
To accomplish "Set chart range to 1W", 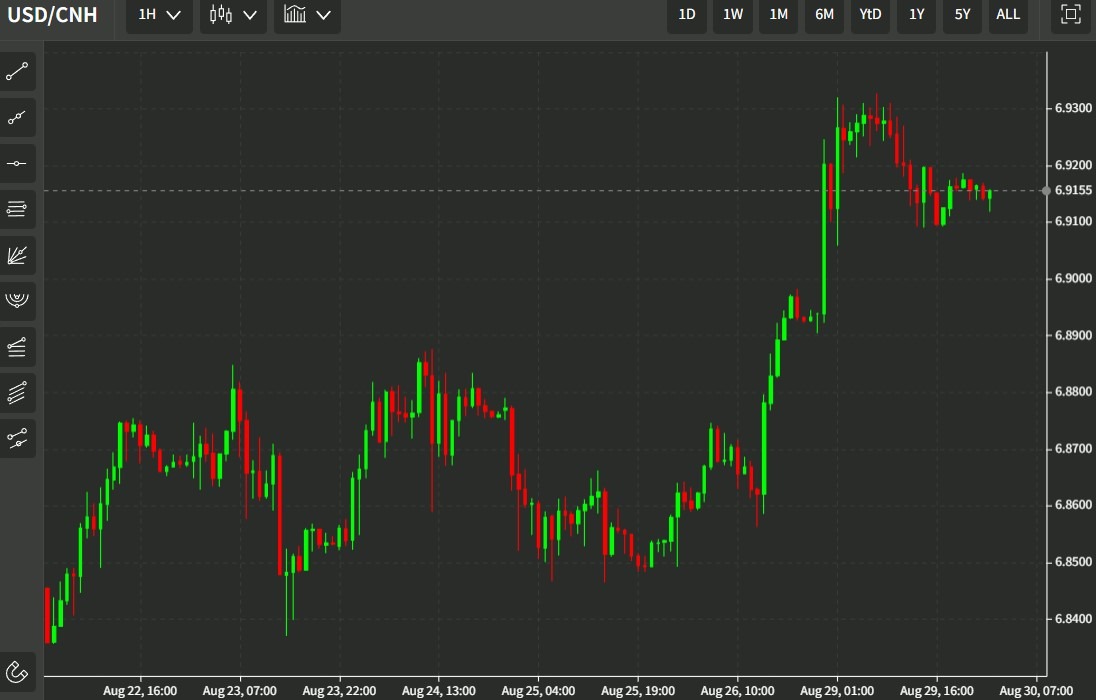I will coord(733,15).
